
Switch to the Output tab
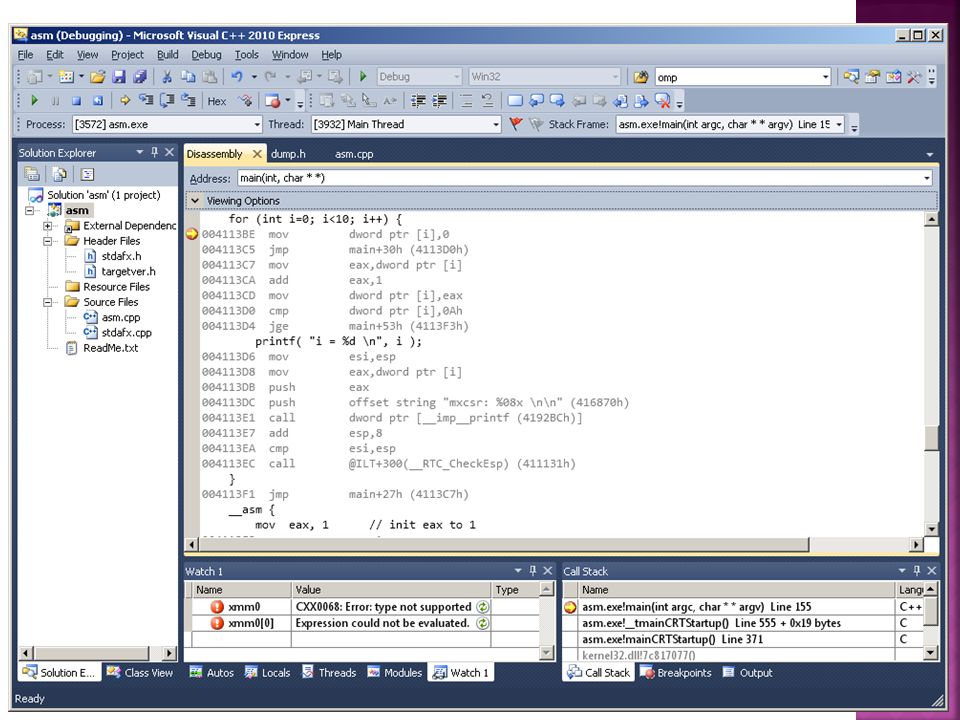pos(748,672)
